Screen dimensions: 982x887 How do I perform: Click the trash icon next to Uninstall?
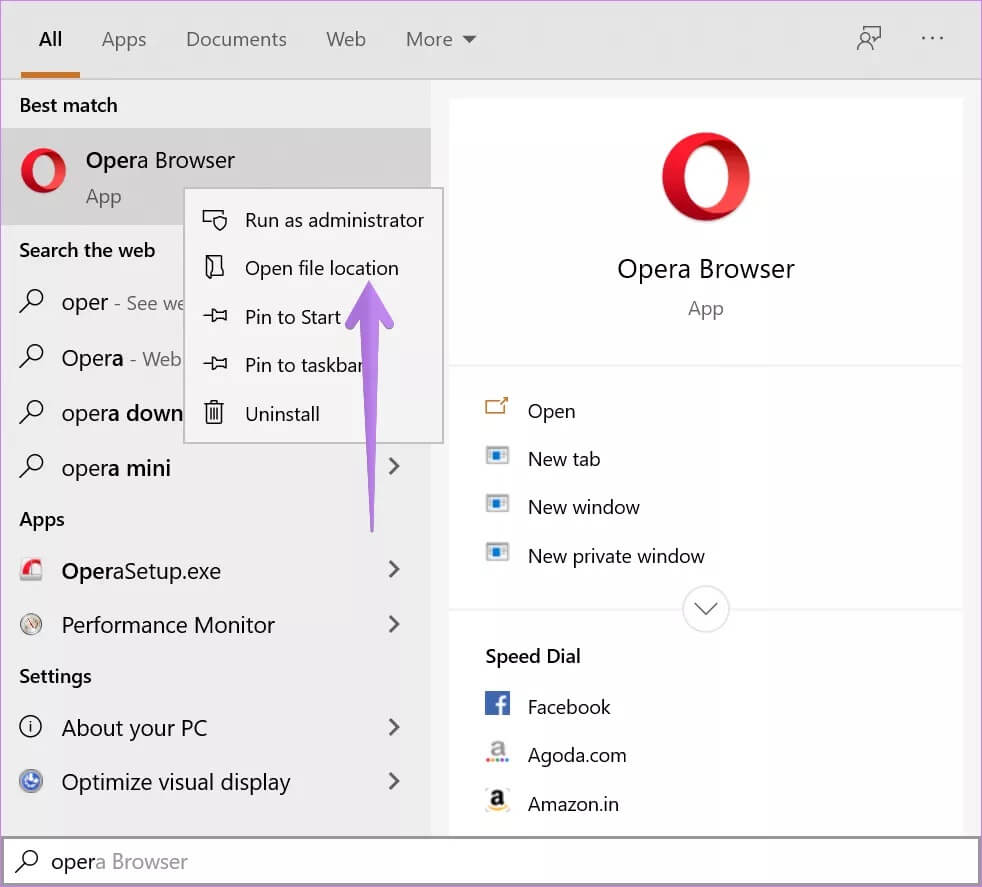coord(214,412)
